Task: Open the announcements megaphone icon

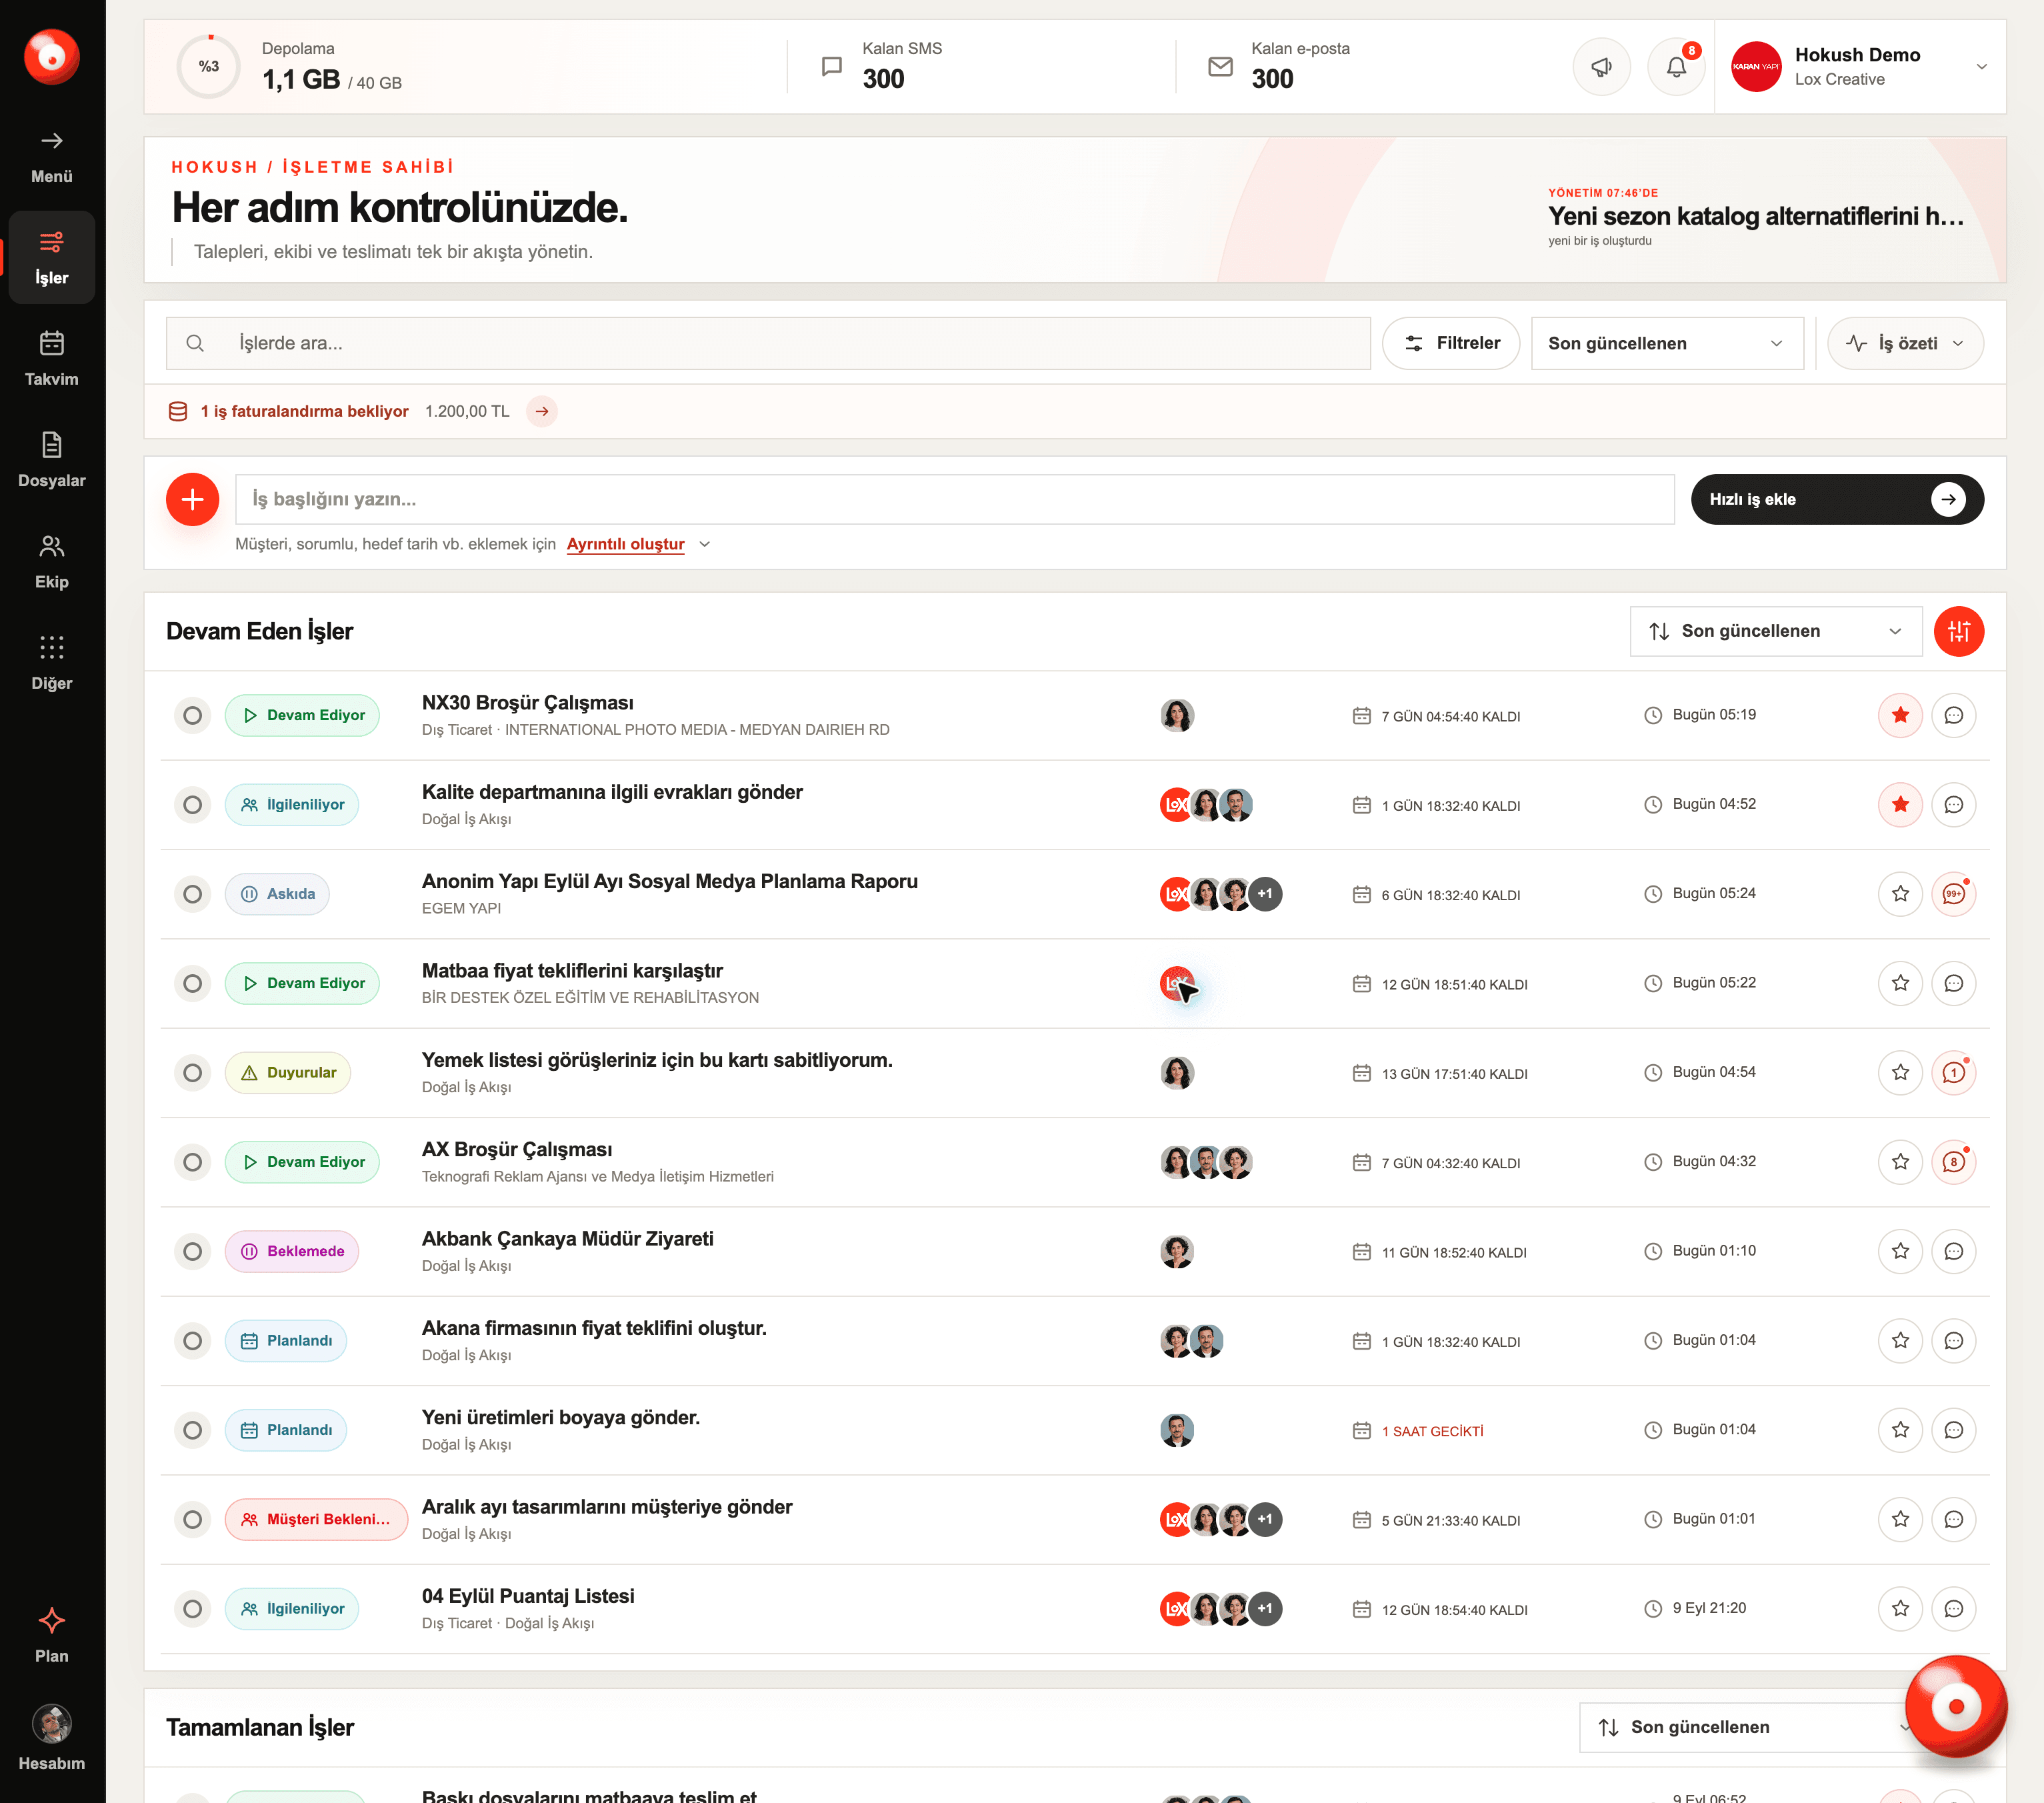Action: click(1601, 67)
